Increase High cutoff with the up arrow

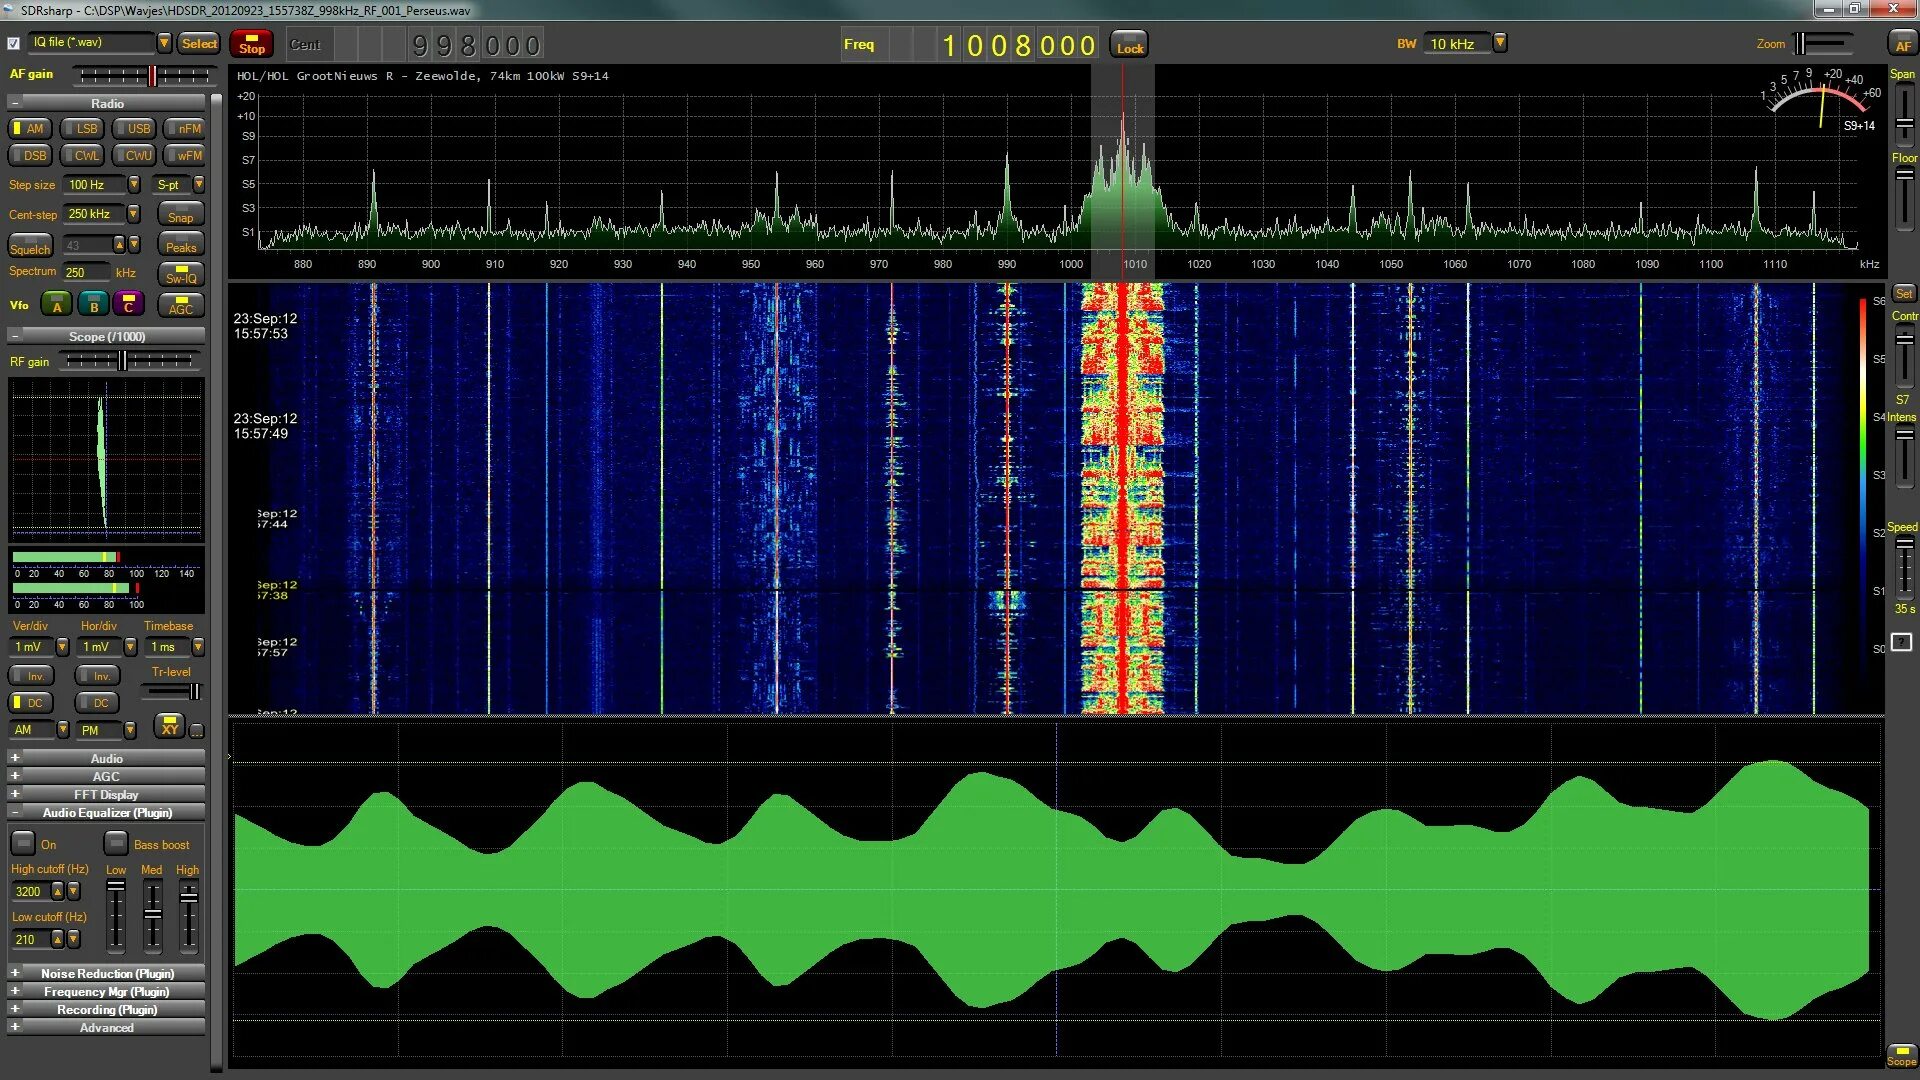tap(57, 891)
